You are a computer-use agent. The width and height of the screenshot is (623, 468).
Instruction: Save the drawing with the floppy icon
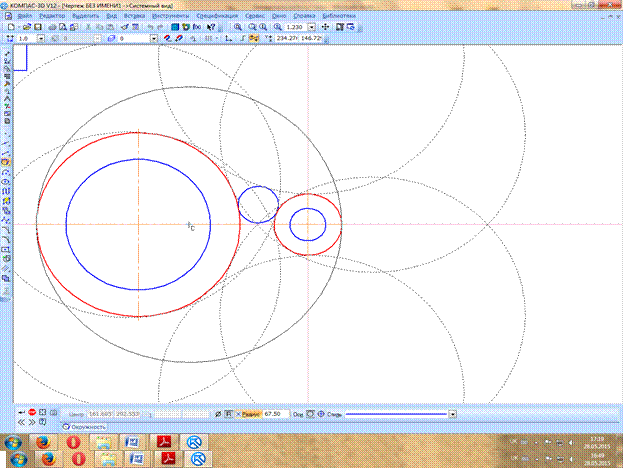pyautogui.click(x=38, y=27)
